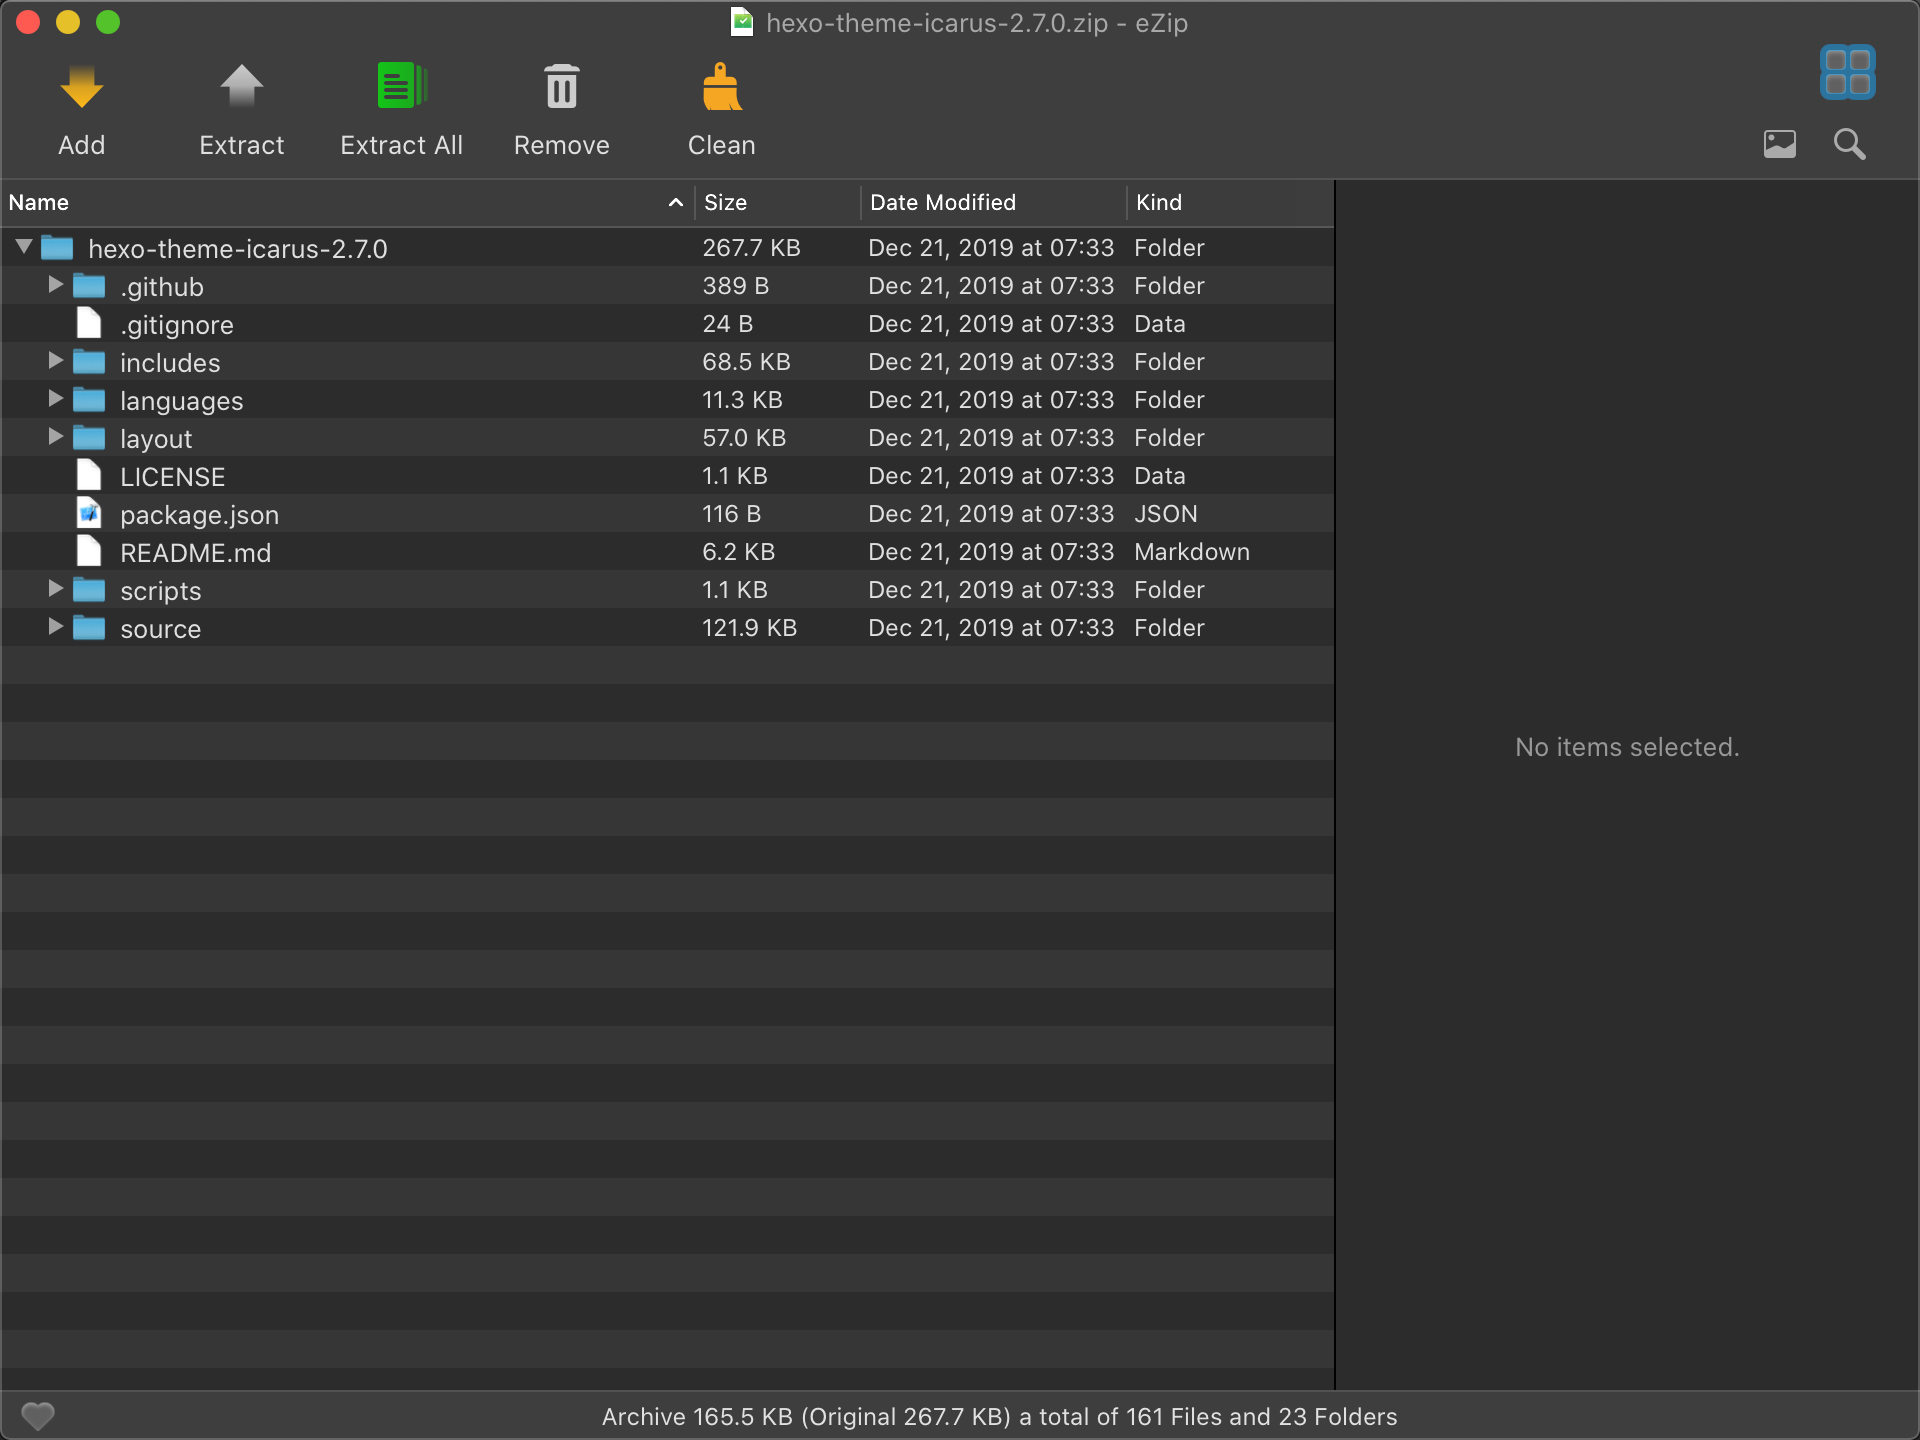Screen dimensions: 1920x1440
Task: Click the archive summary status text
Action: (x=999, y=1417)
